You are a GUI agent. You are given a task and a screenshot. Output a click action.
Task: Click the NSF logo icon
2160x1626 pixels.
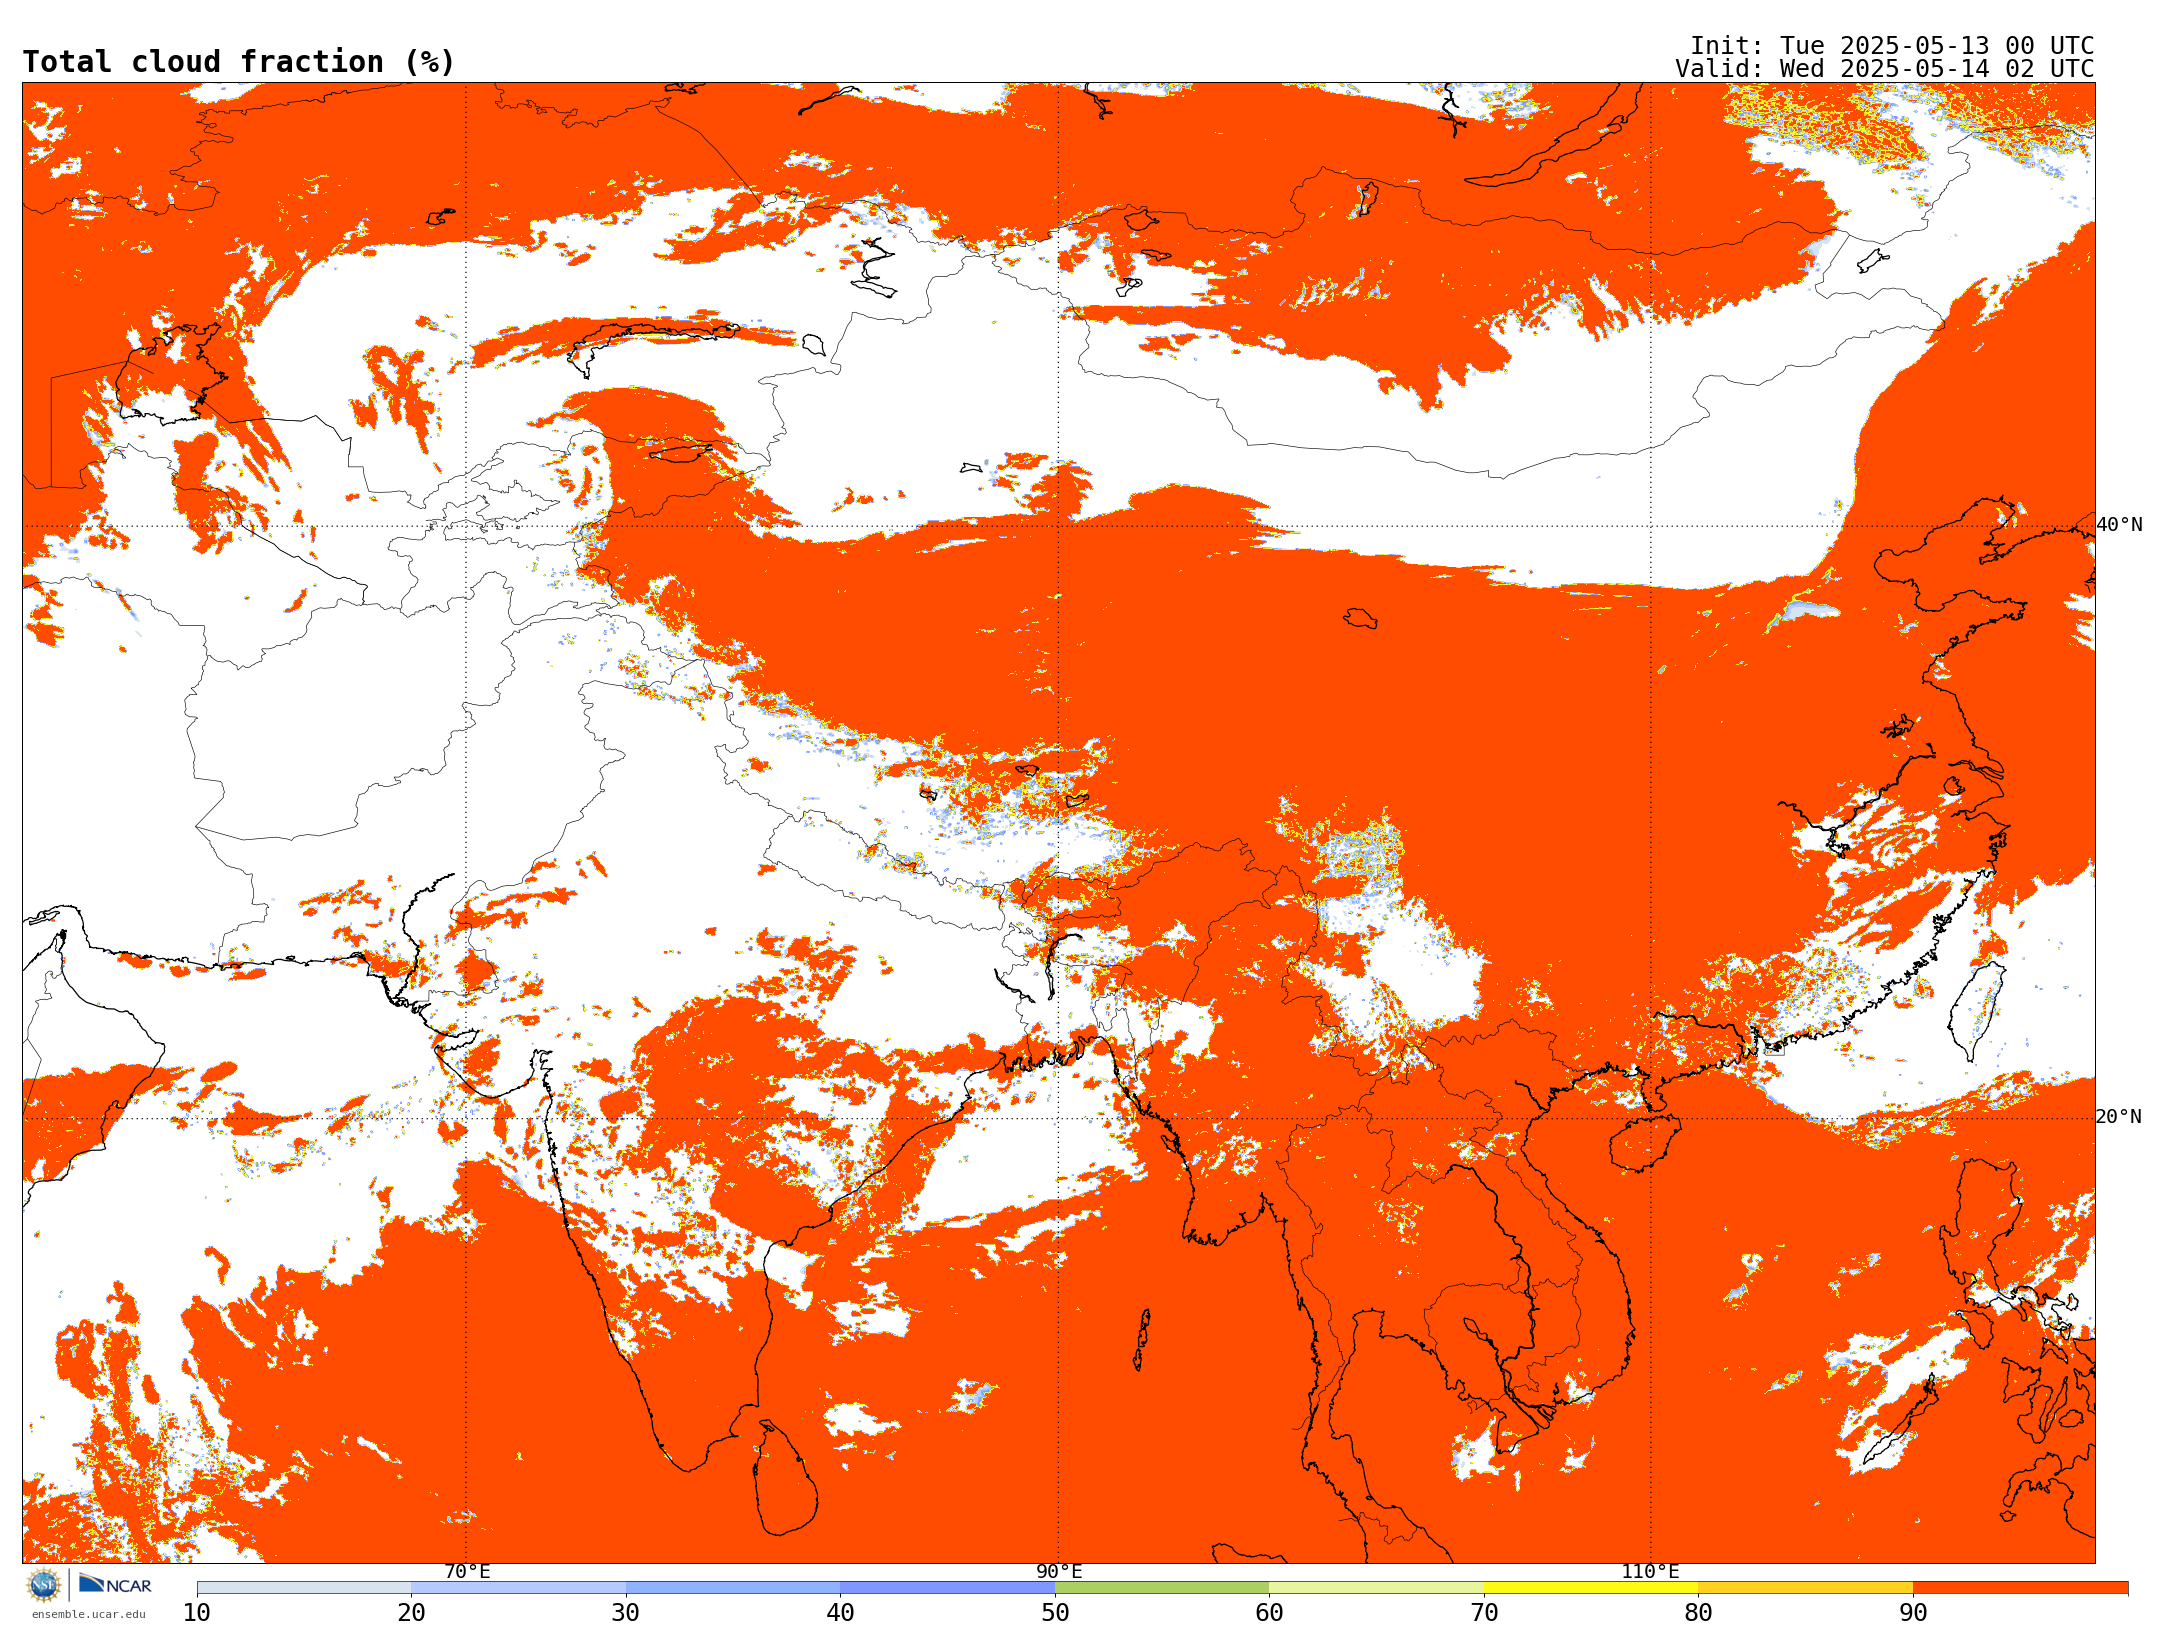(x=44, y=1584)
